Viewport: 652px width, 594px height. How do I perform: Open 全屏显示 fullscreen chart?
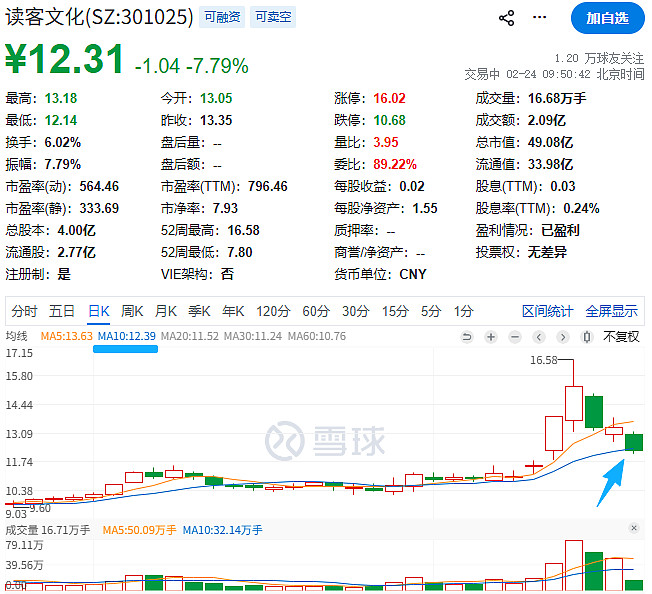click(611, 311)
